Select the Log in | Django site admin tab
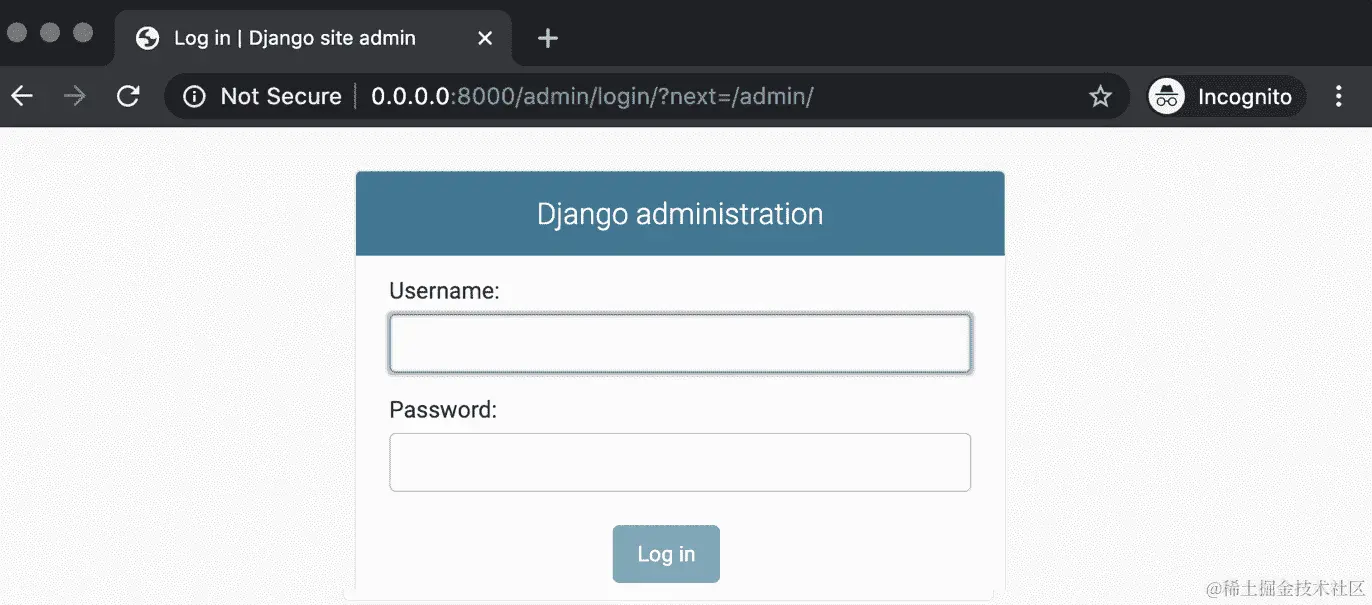 coord(313,38)
